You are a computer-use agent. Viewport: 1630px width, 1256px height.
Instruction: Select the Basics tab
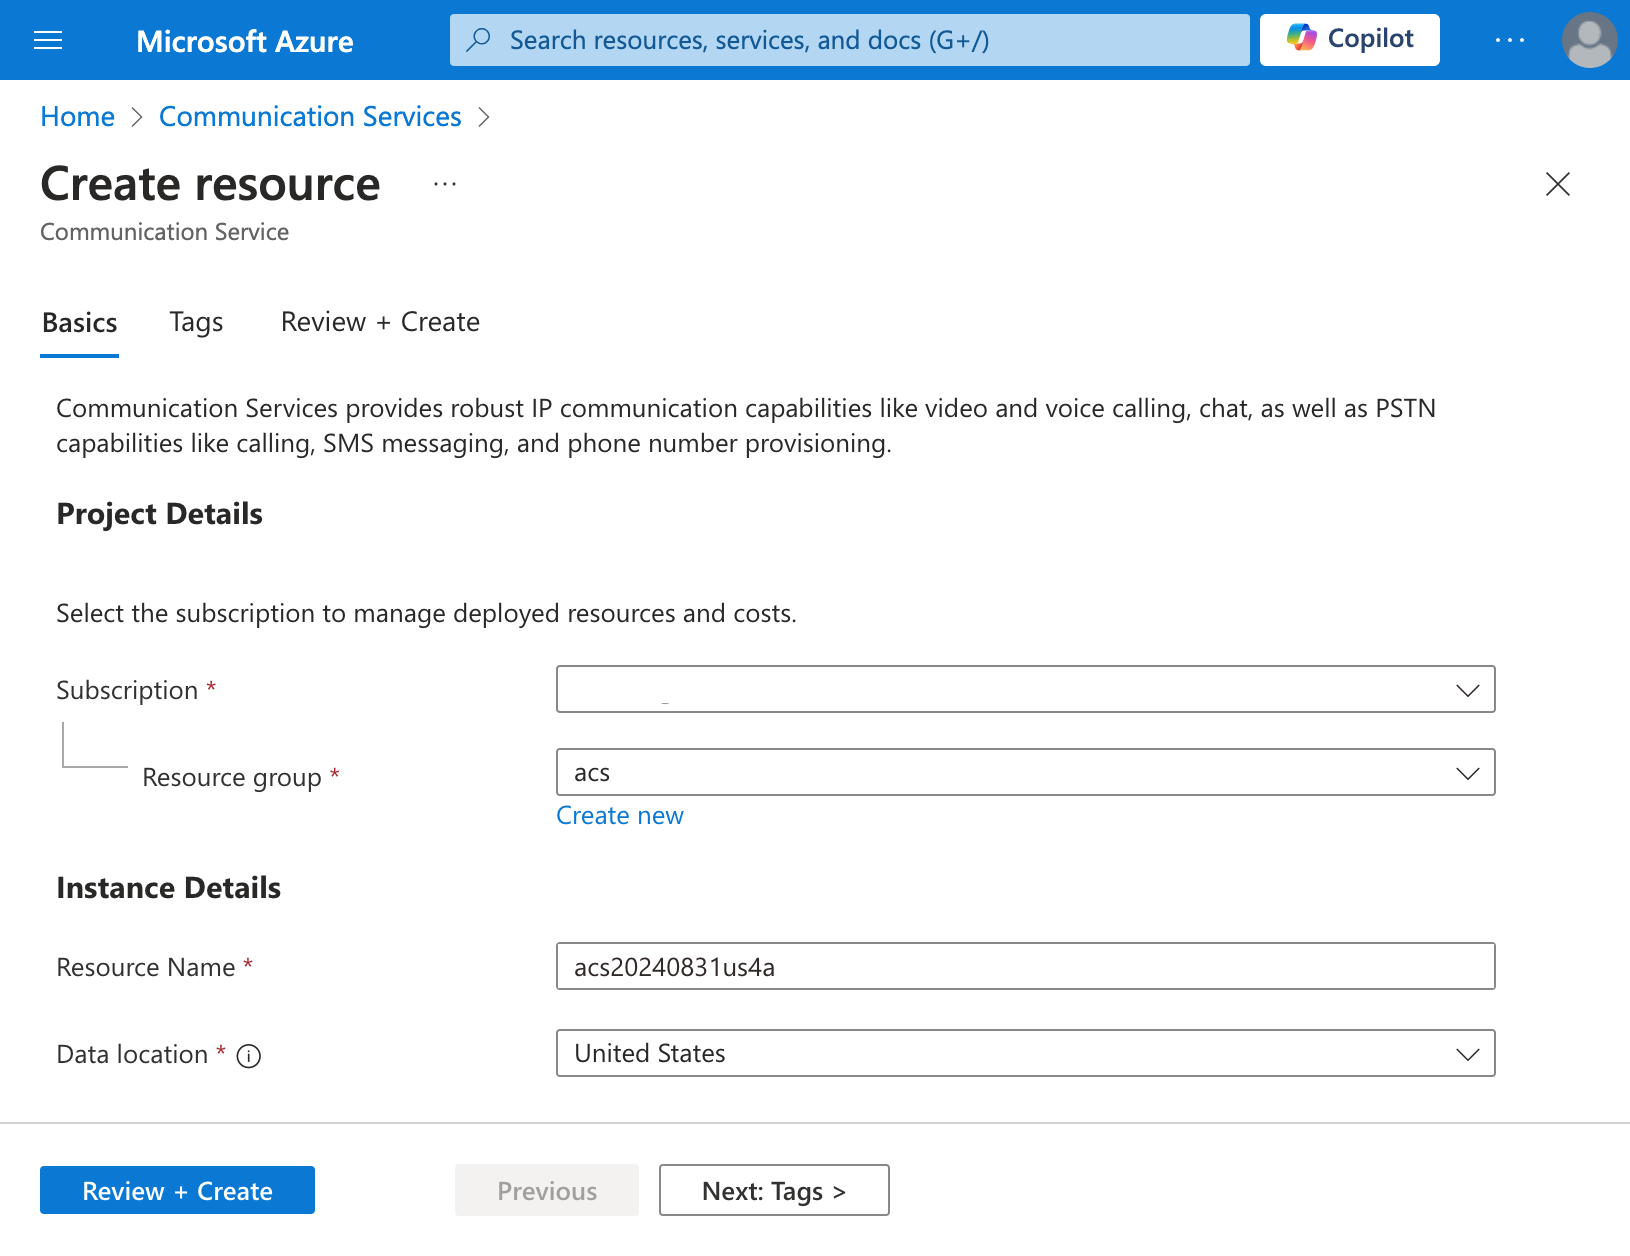click(x=80, y=323)
